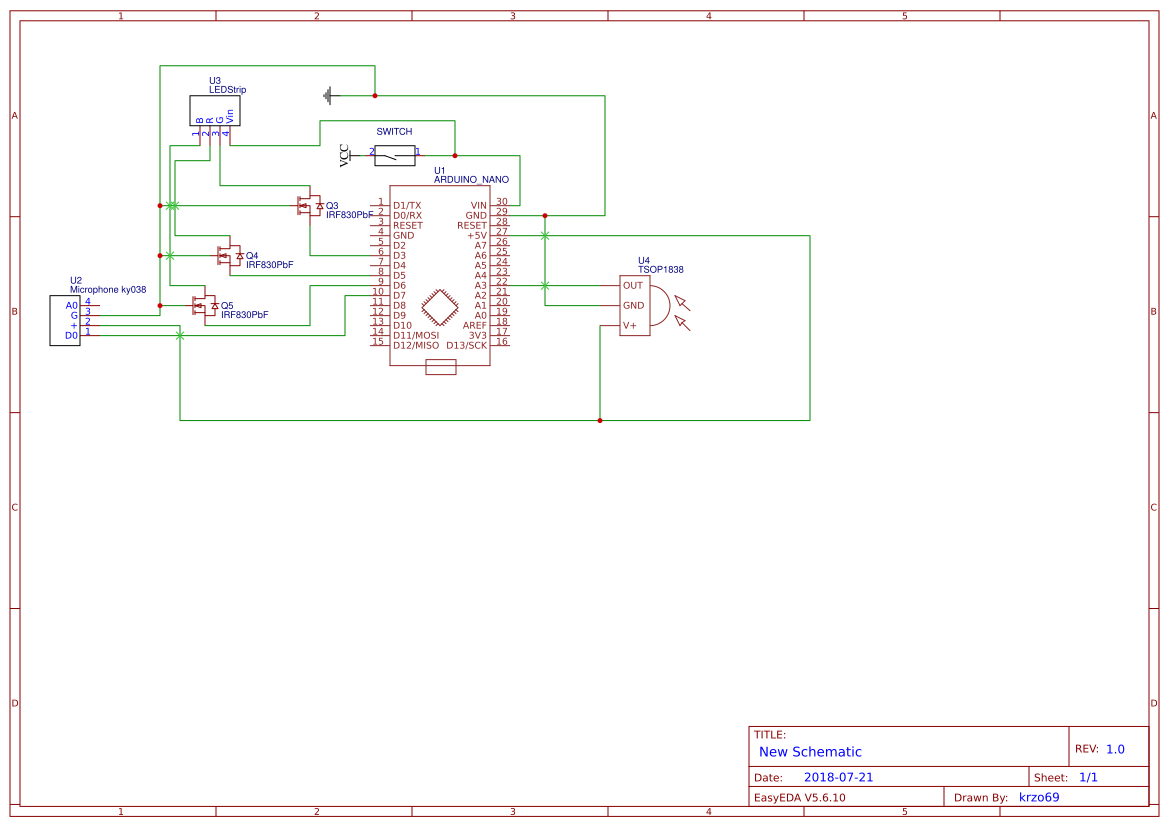Click the IRF830PbF label under Q4
Screen dimensions: 1169x827
(270, 265)
